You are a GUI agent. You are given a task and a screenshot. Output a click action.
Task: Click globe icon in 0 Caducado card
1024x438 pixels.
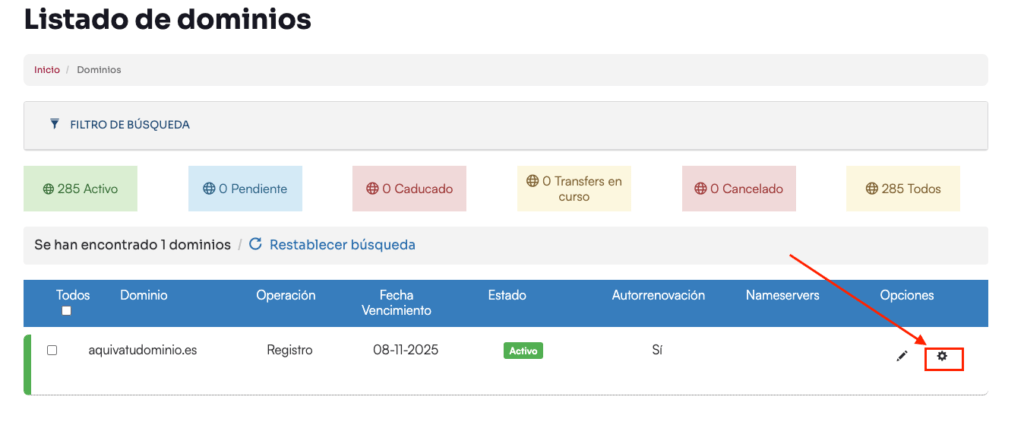click(x=373, y=189)
